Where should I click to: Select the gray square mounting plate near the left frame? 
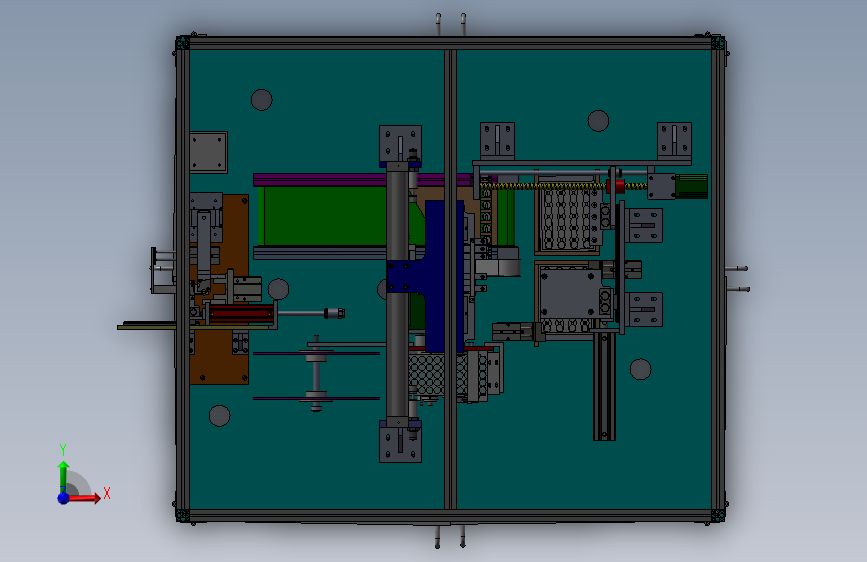tap(208, 152)
